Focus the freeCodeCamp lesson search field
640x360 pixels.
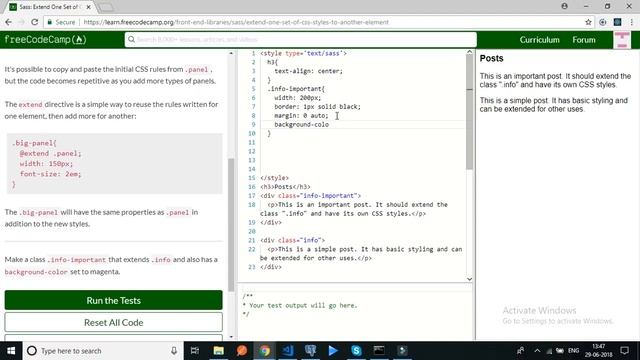301,40
